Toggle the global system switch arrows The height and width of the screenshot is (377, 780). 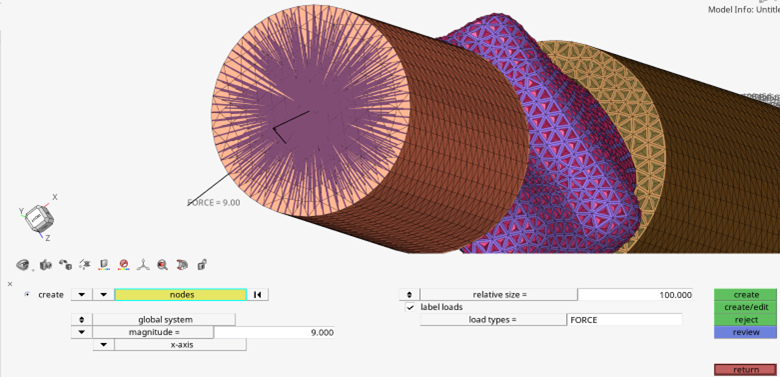82,319
